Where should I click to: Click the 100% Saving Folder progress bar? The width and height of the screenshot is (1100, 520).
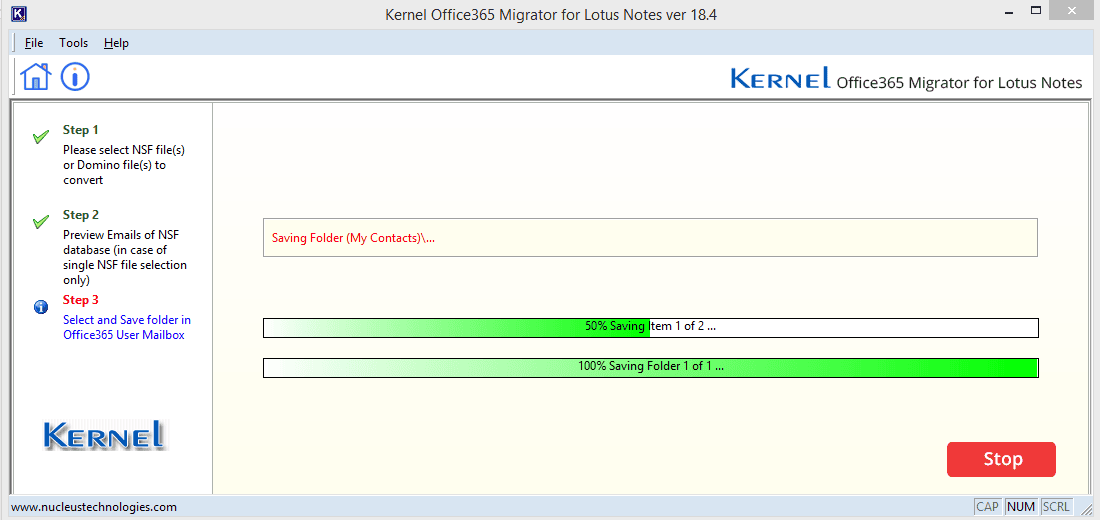coord(650,367)
